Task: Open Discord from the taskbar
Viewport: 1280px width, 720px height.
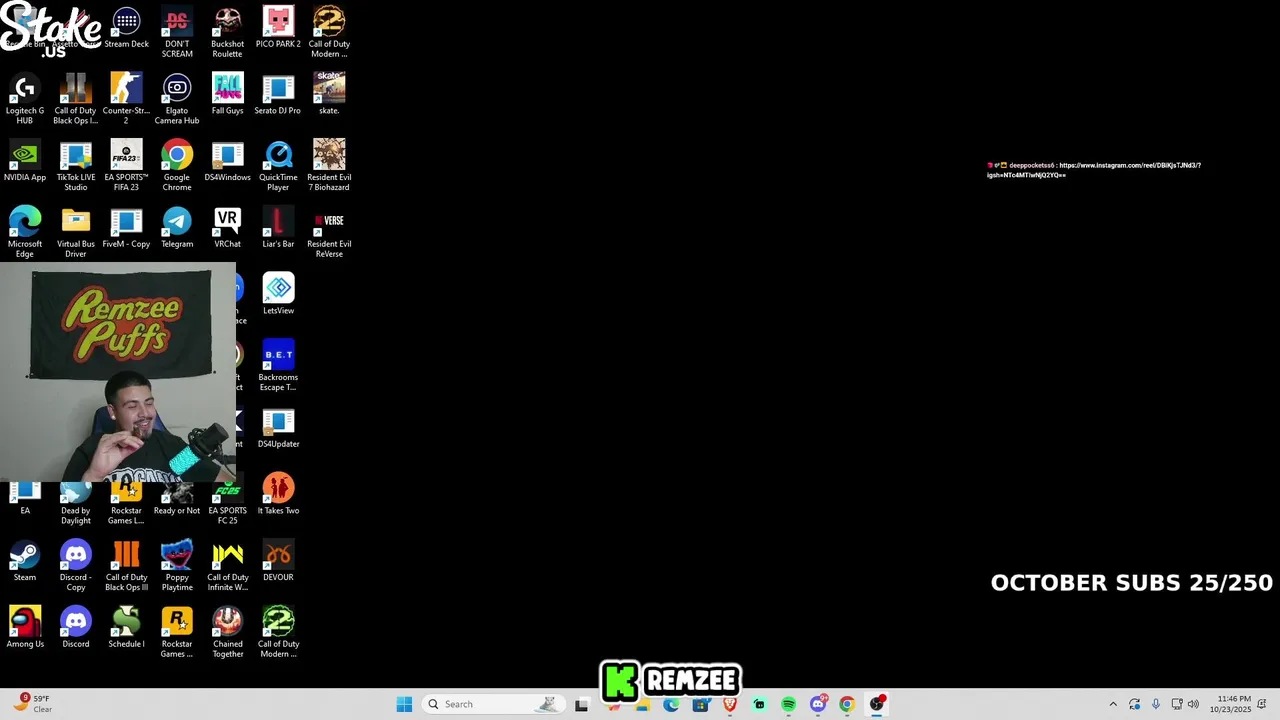Action: click(x=818, y=704)
